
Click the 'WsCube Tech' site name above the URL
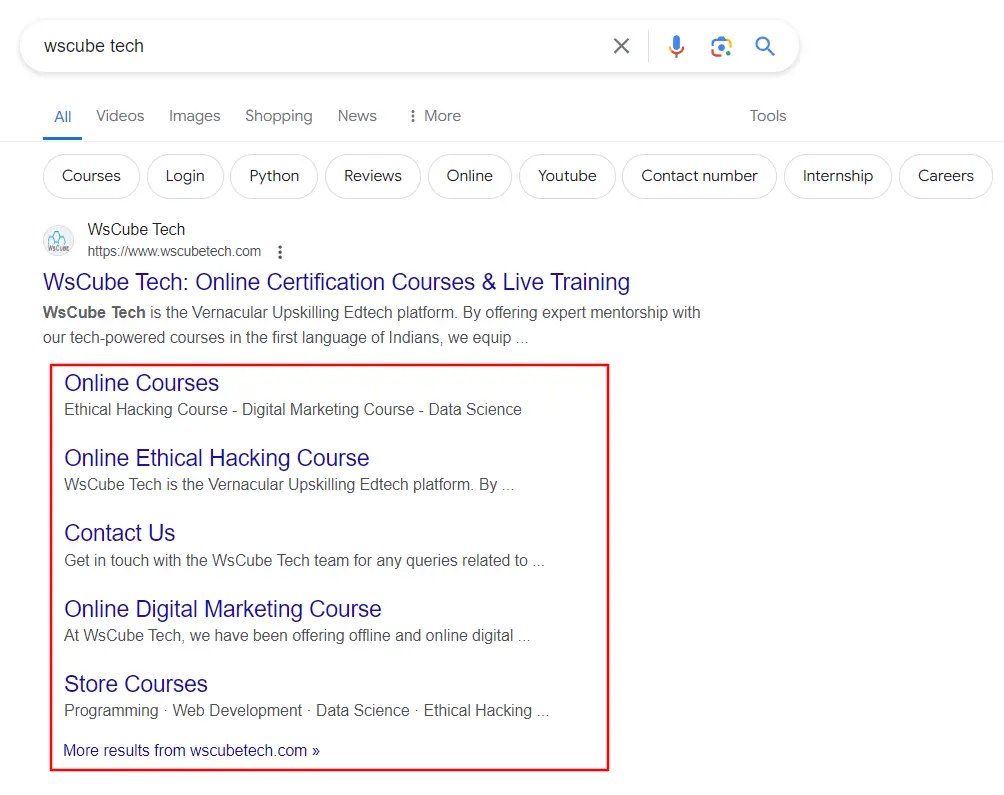coord(136,229)
